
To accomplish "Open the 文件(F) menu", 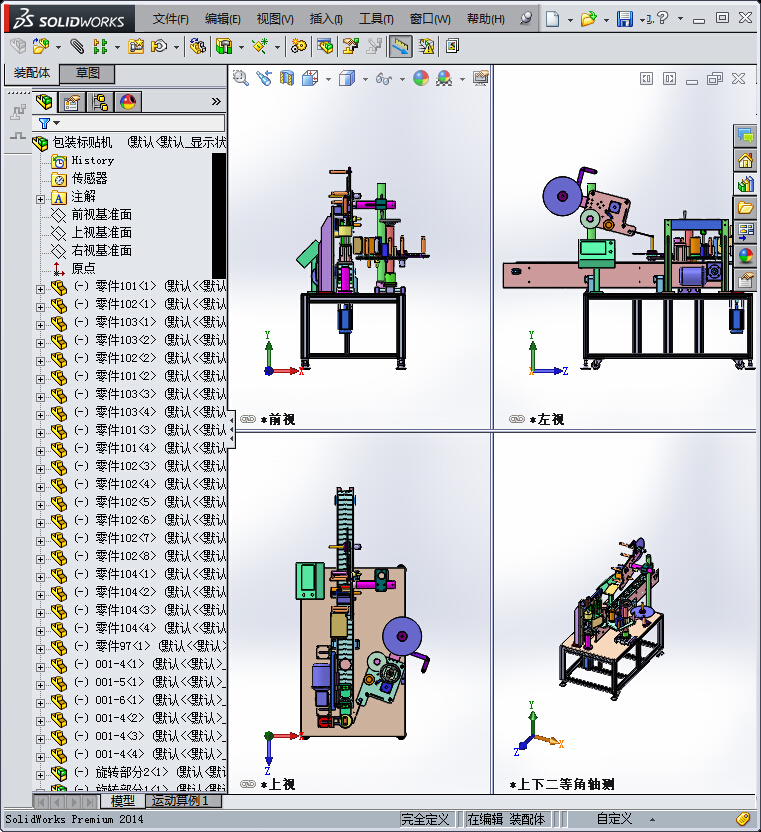I will click(171, 19).
